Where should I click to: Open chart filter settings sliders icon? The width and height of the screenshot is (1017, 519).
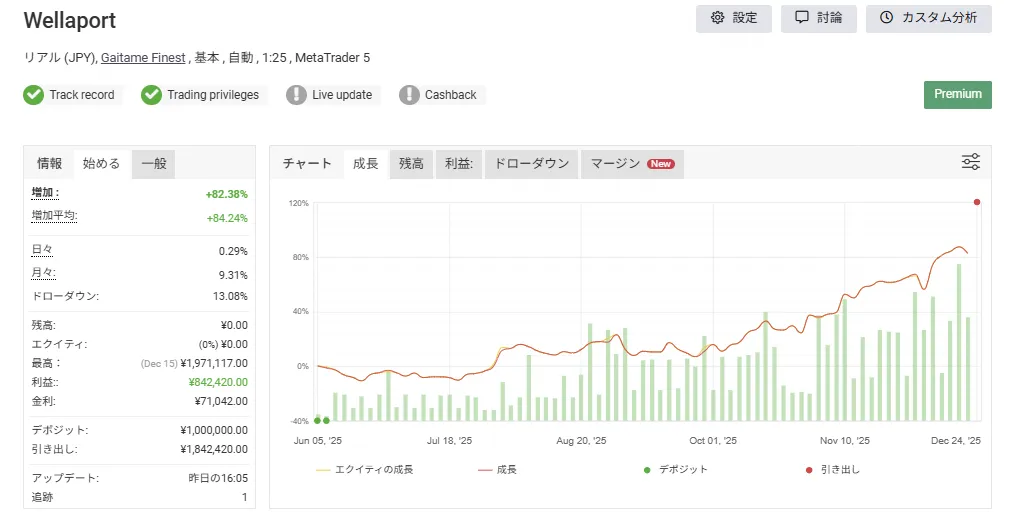(x=970, y=162)
